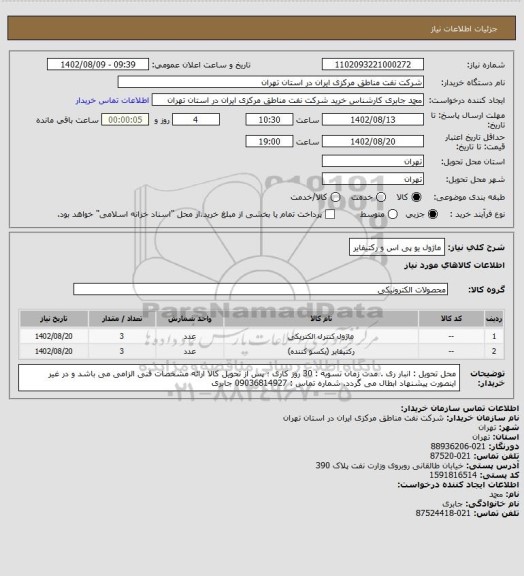
Task: Click the creator phone 87524418-021
Action: click(x=443, y=513)
